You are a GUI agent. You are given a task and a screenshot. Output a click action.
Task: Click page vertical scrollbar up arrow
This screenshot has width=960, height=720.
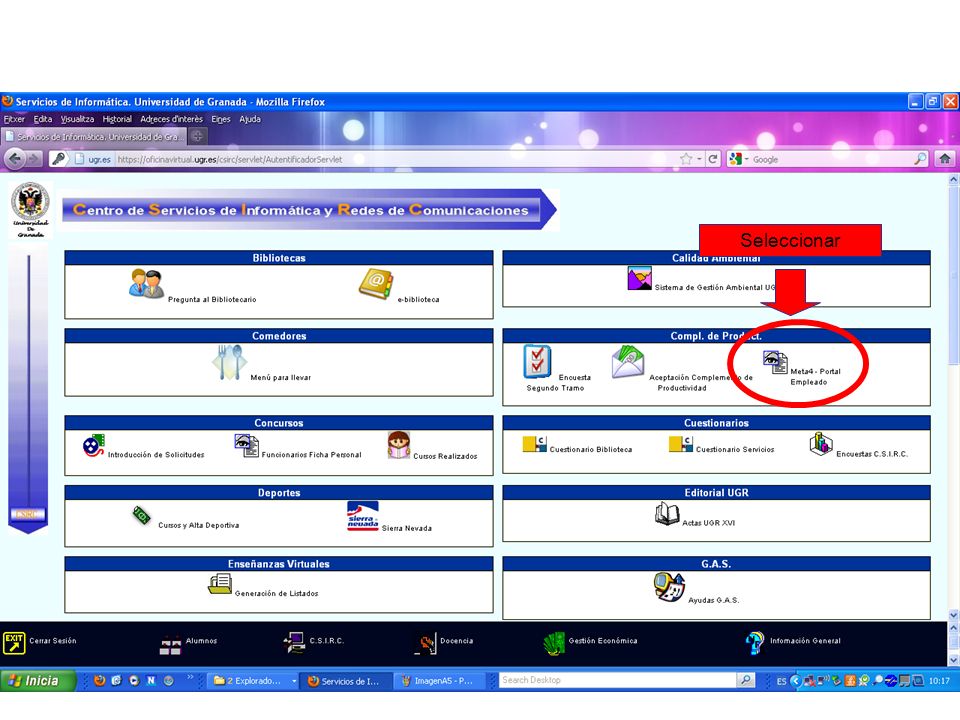tap(953, 180)
